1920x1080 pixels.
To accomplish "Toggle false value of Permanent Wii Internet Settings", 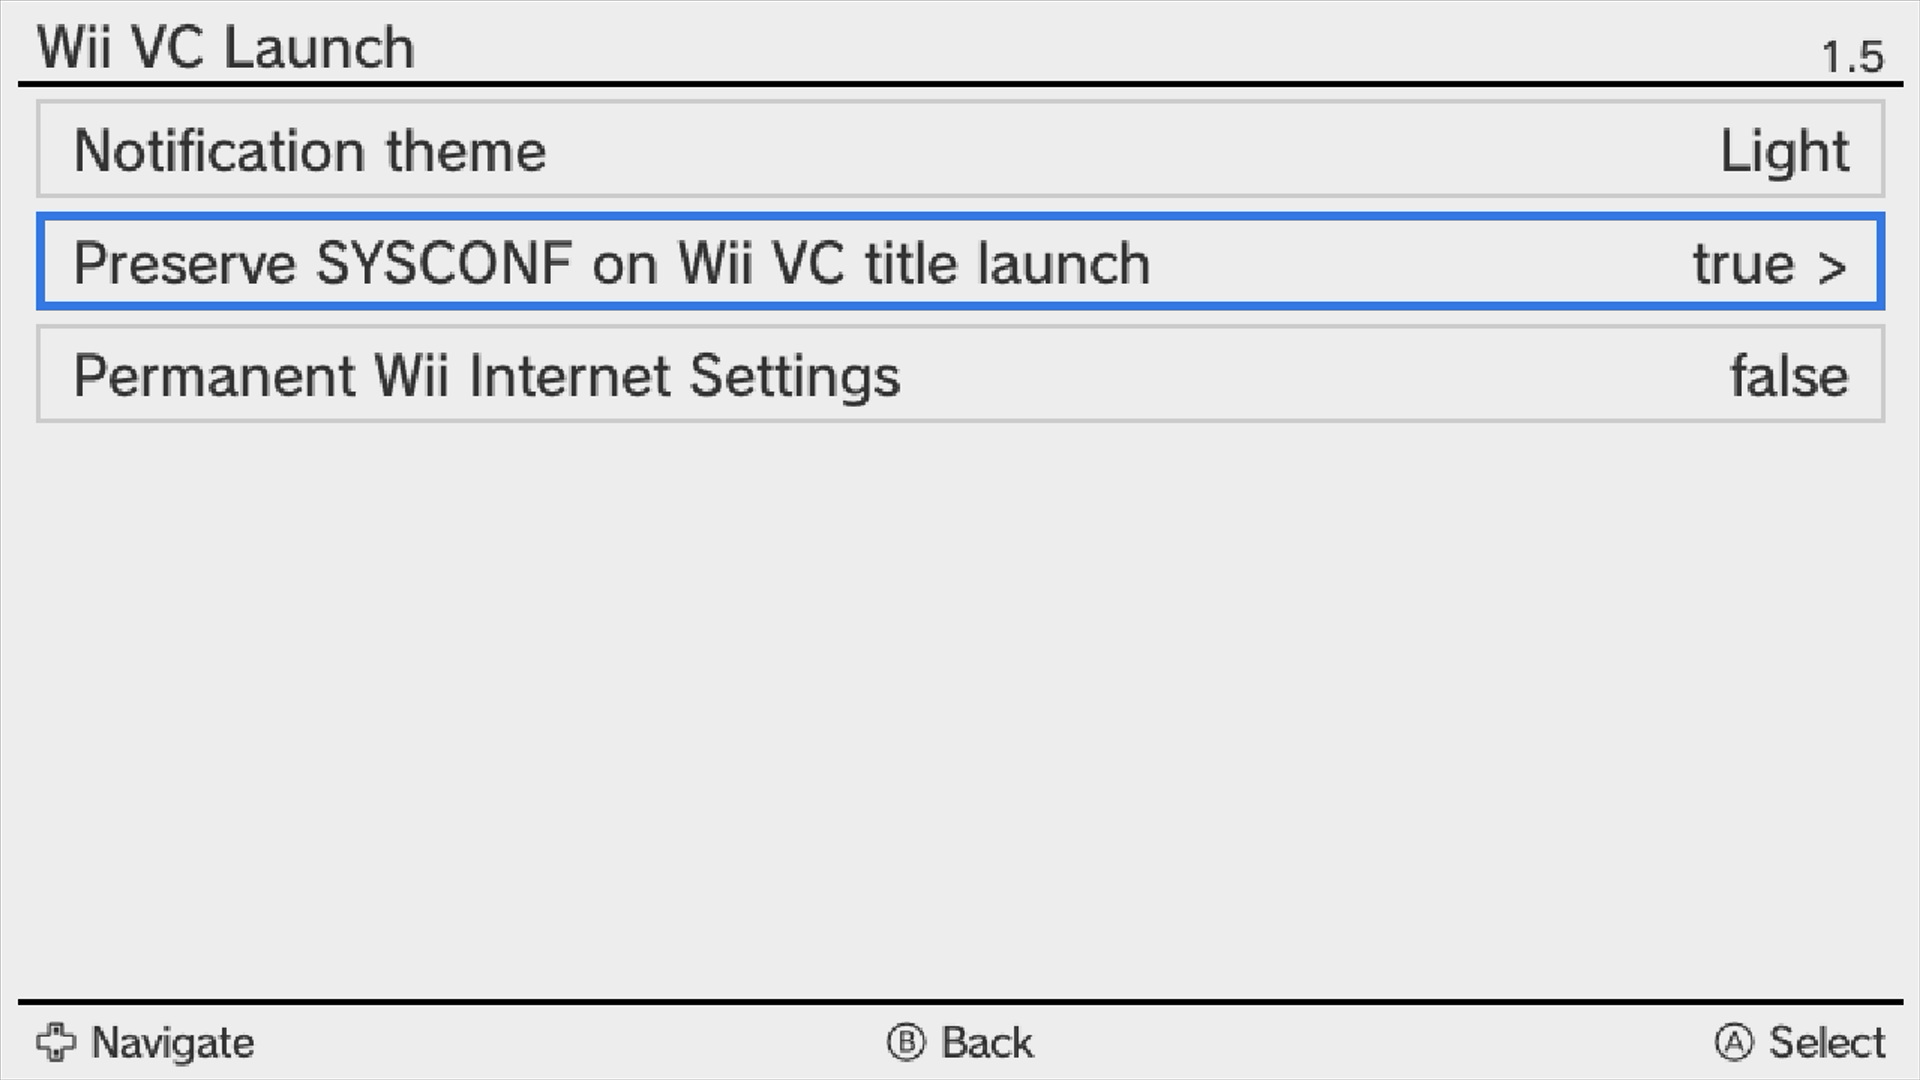I will (1788, 377).
